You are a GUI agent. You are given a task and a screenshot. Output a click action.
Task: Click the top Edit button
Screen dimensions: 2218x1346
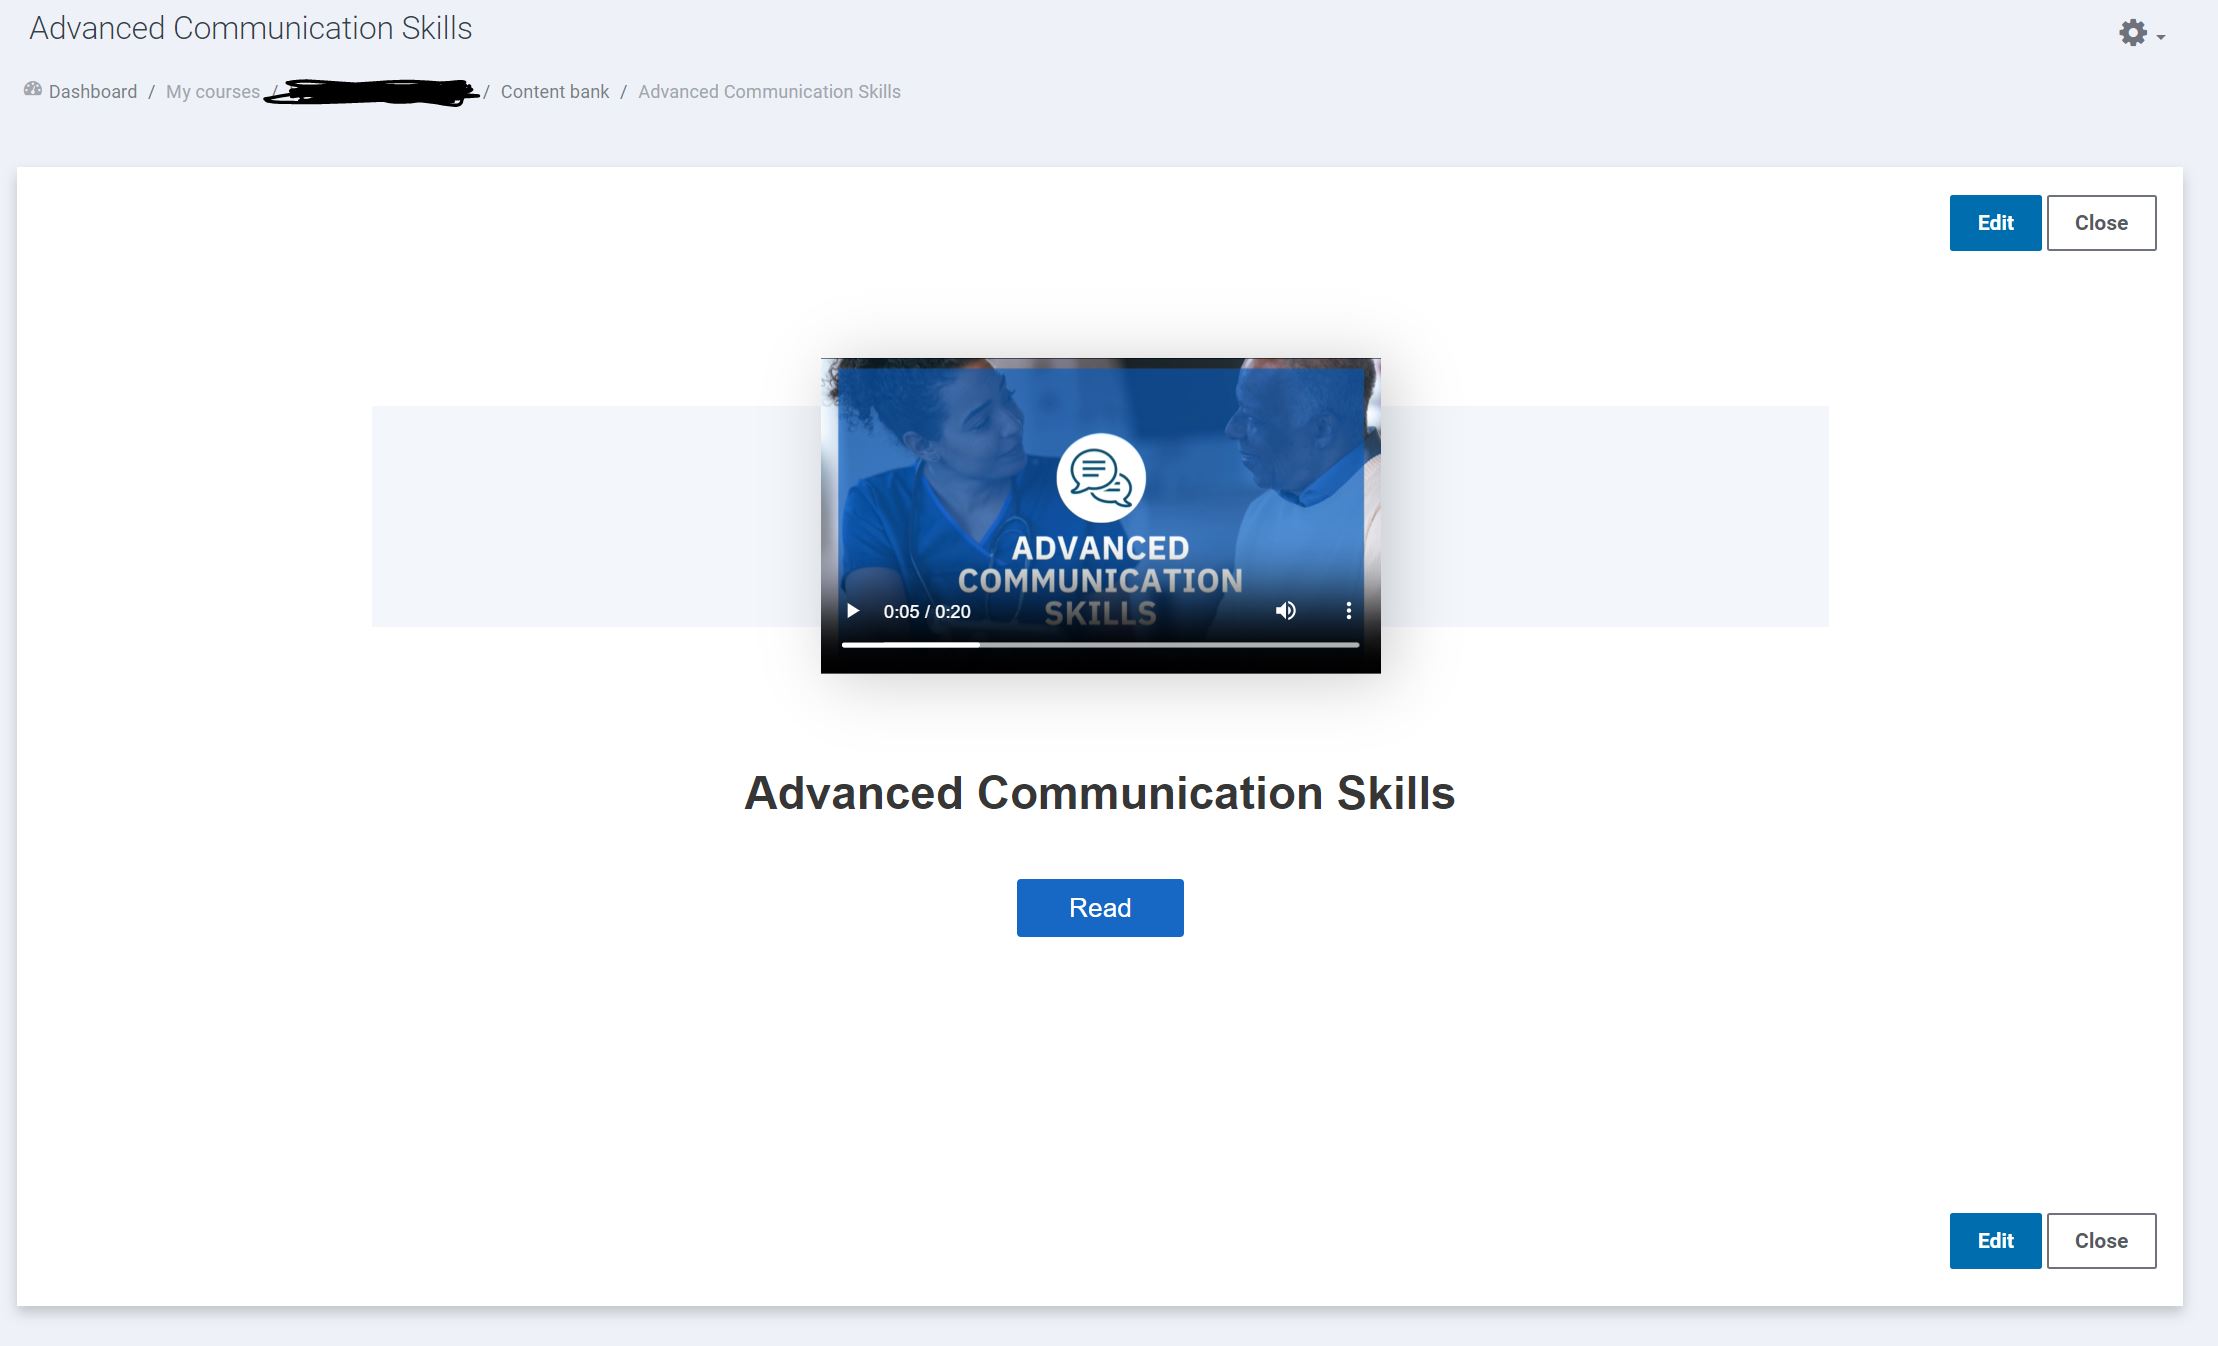(x=1995, y=223)
